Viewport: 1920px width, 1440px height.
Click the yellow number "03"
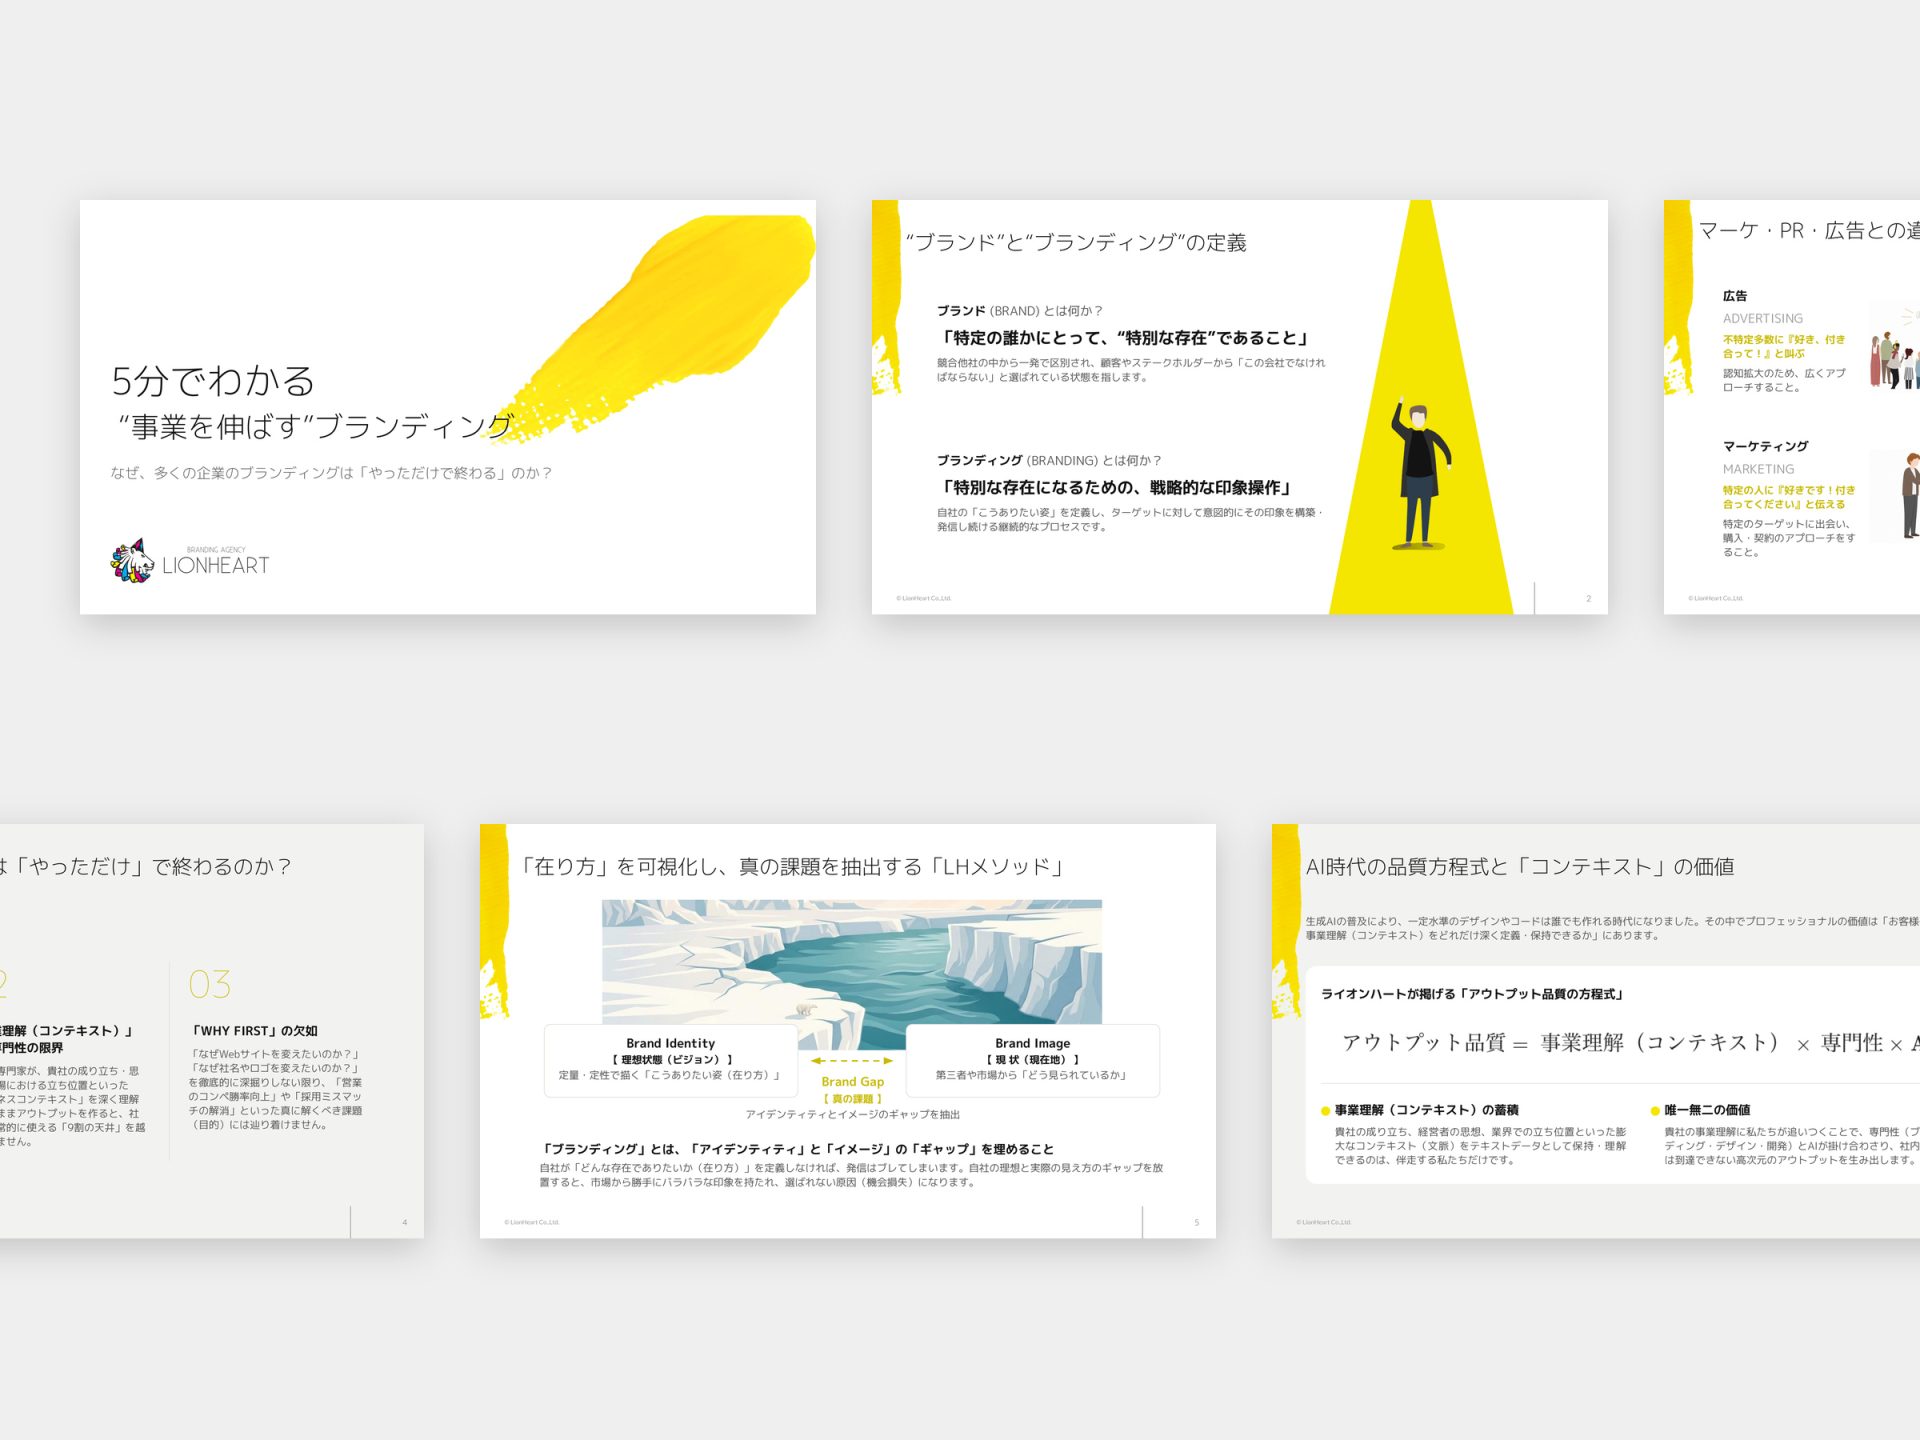pos(210,985)
